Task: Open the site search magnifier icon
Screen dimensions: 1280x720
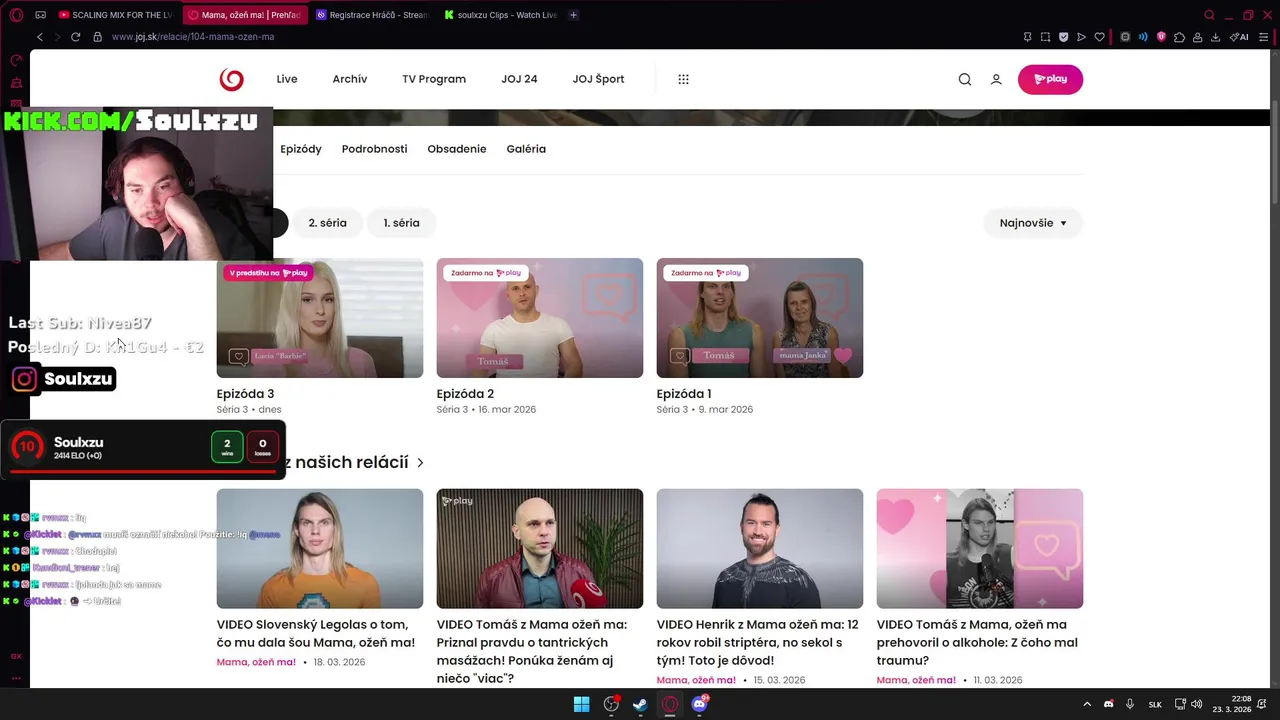Action: [x=965, y=79]
